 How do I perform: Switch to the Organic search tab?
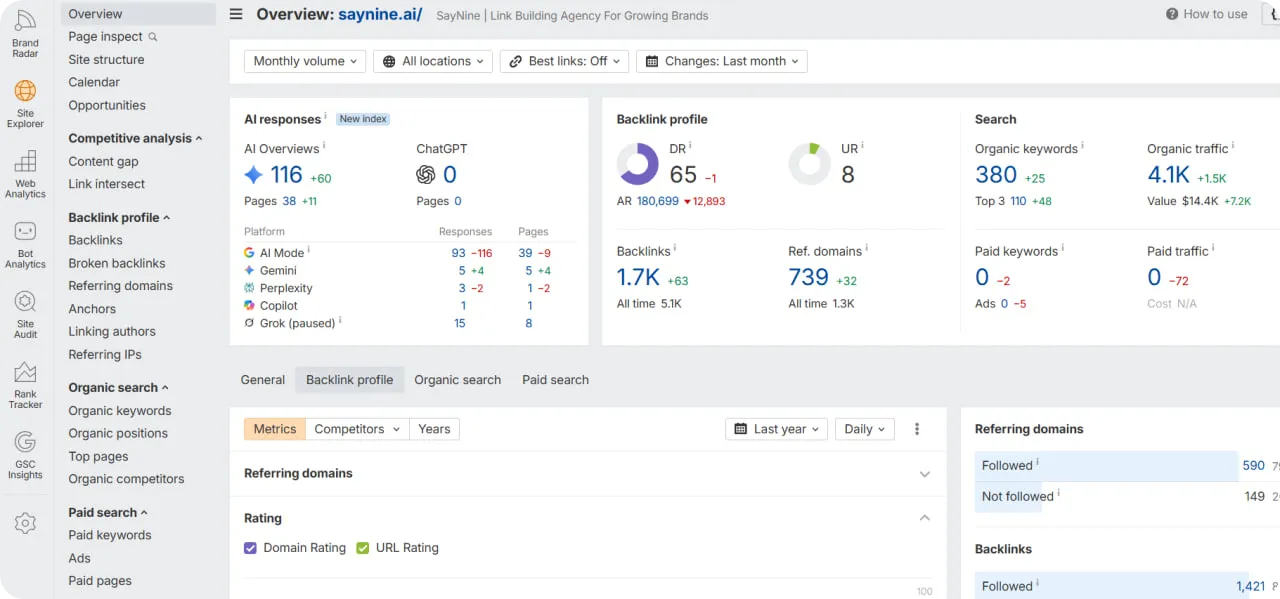point(457,380)
